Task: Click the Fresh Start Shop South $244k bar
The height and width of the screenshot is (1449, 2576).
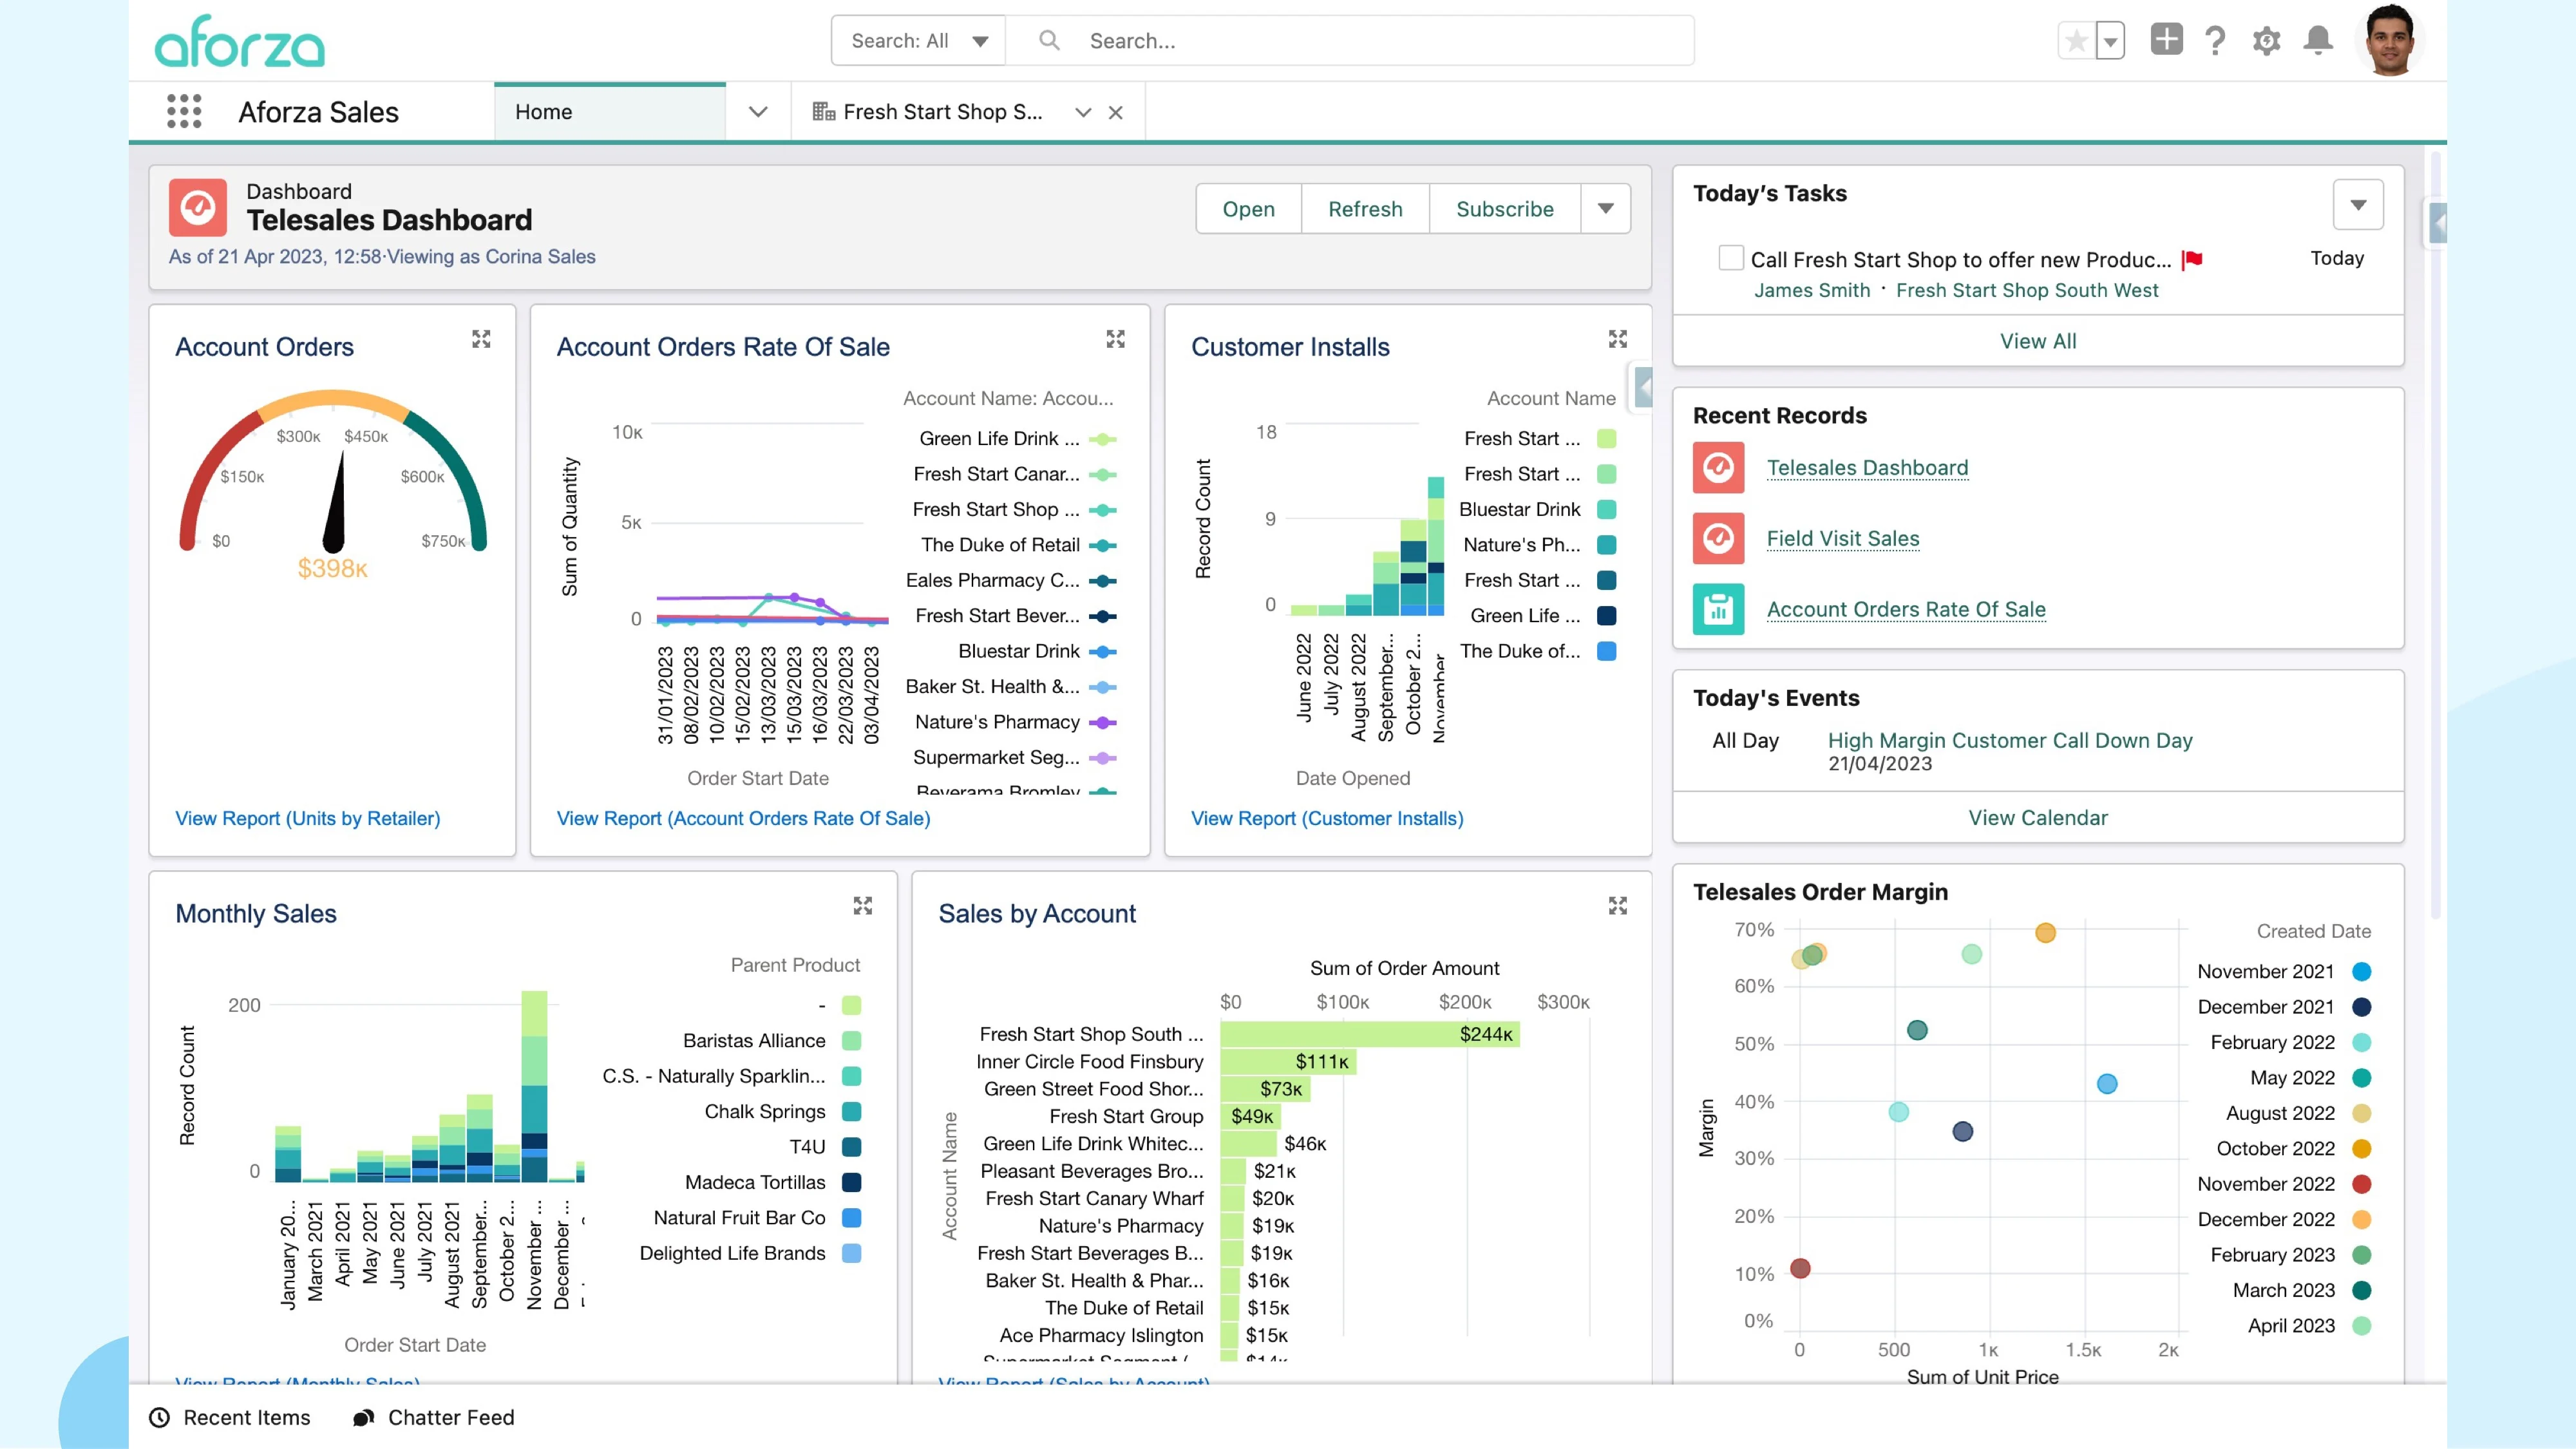Action: point(1369,1034)
